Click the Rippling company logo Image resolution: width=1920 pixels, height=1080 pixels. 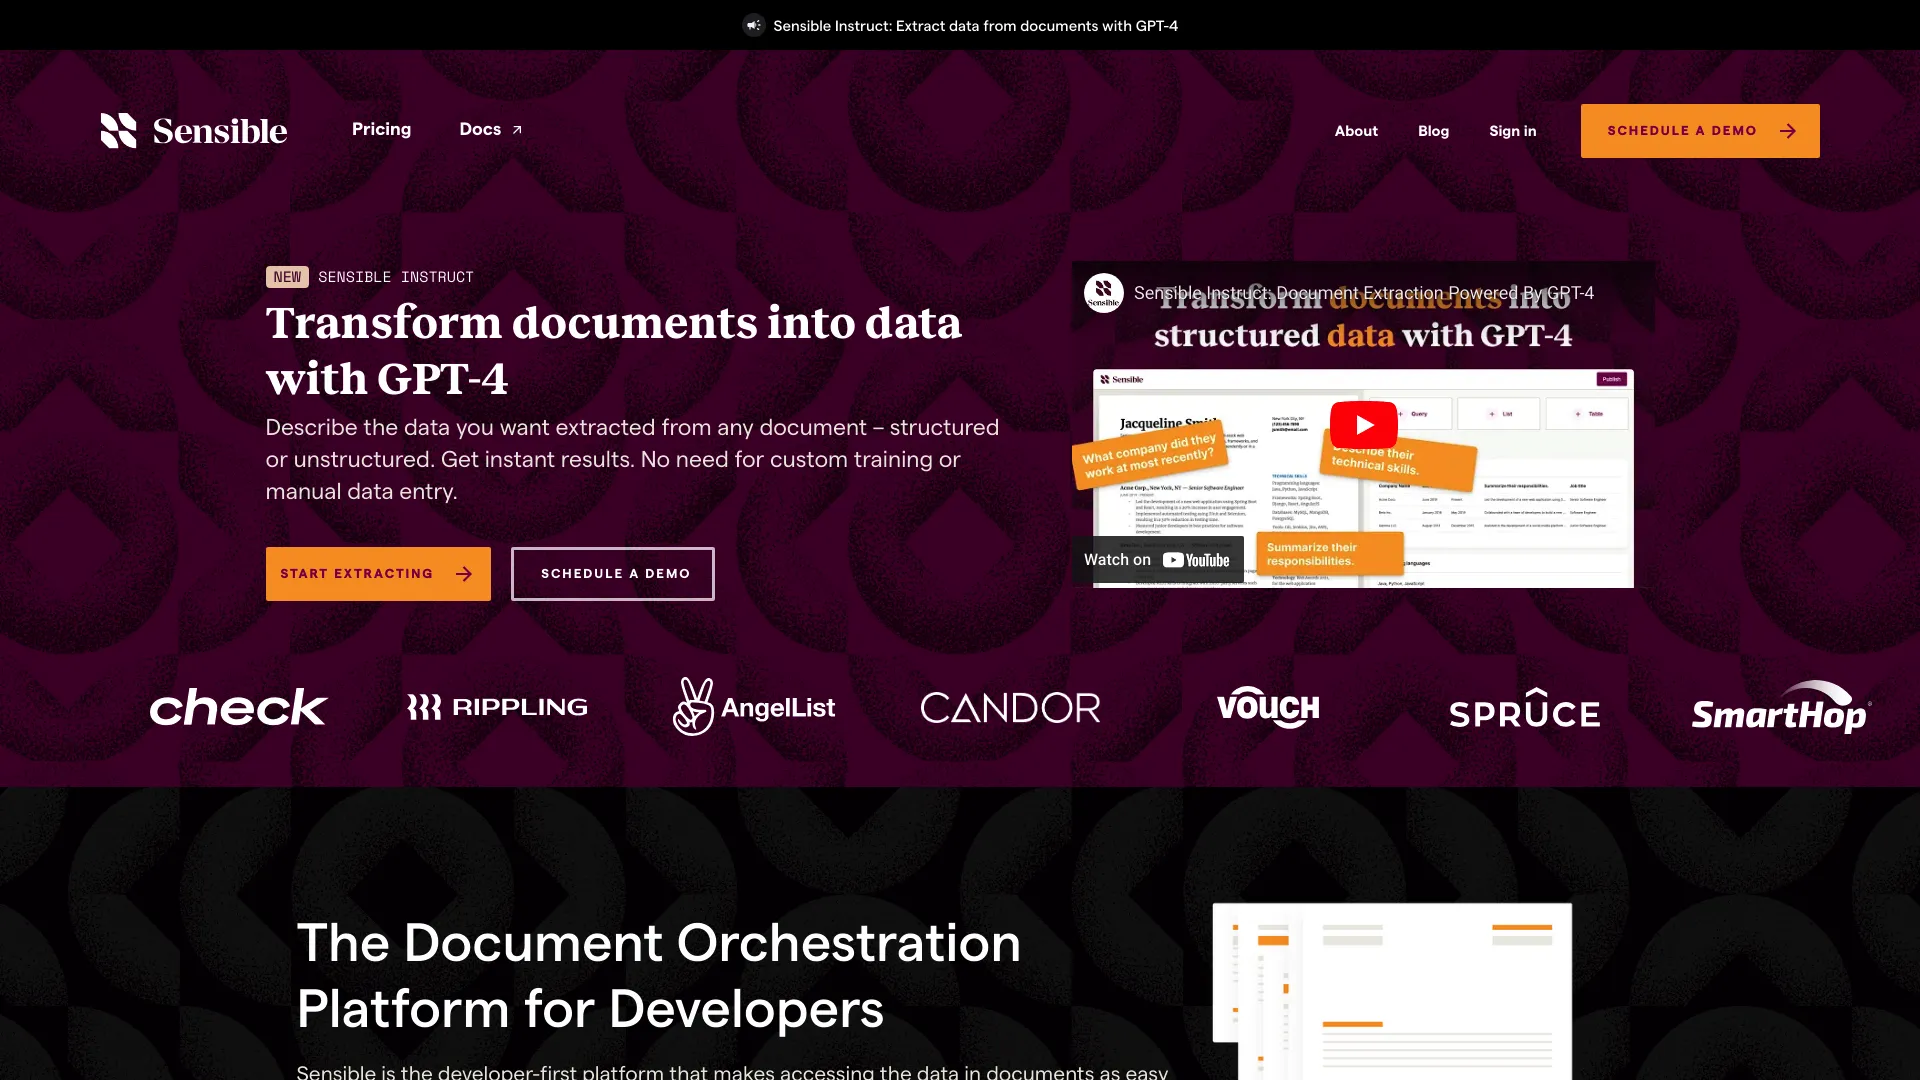point(497,707)
